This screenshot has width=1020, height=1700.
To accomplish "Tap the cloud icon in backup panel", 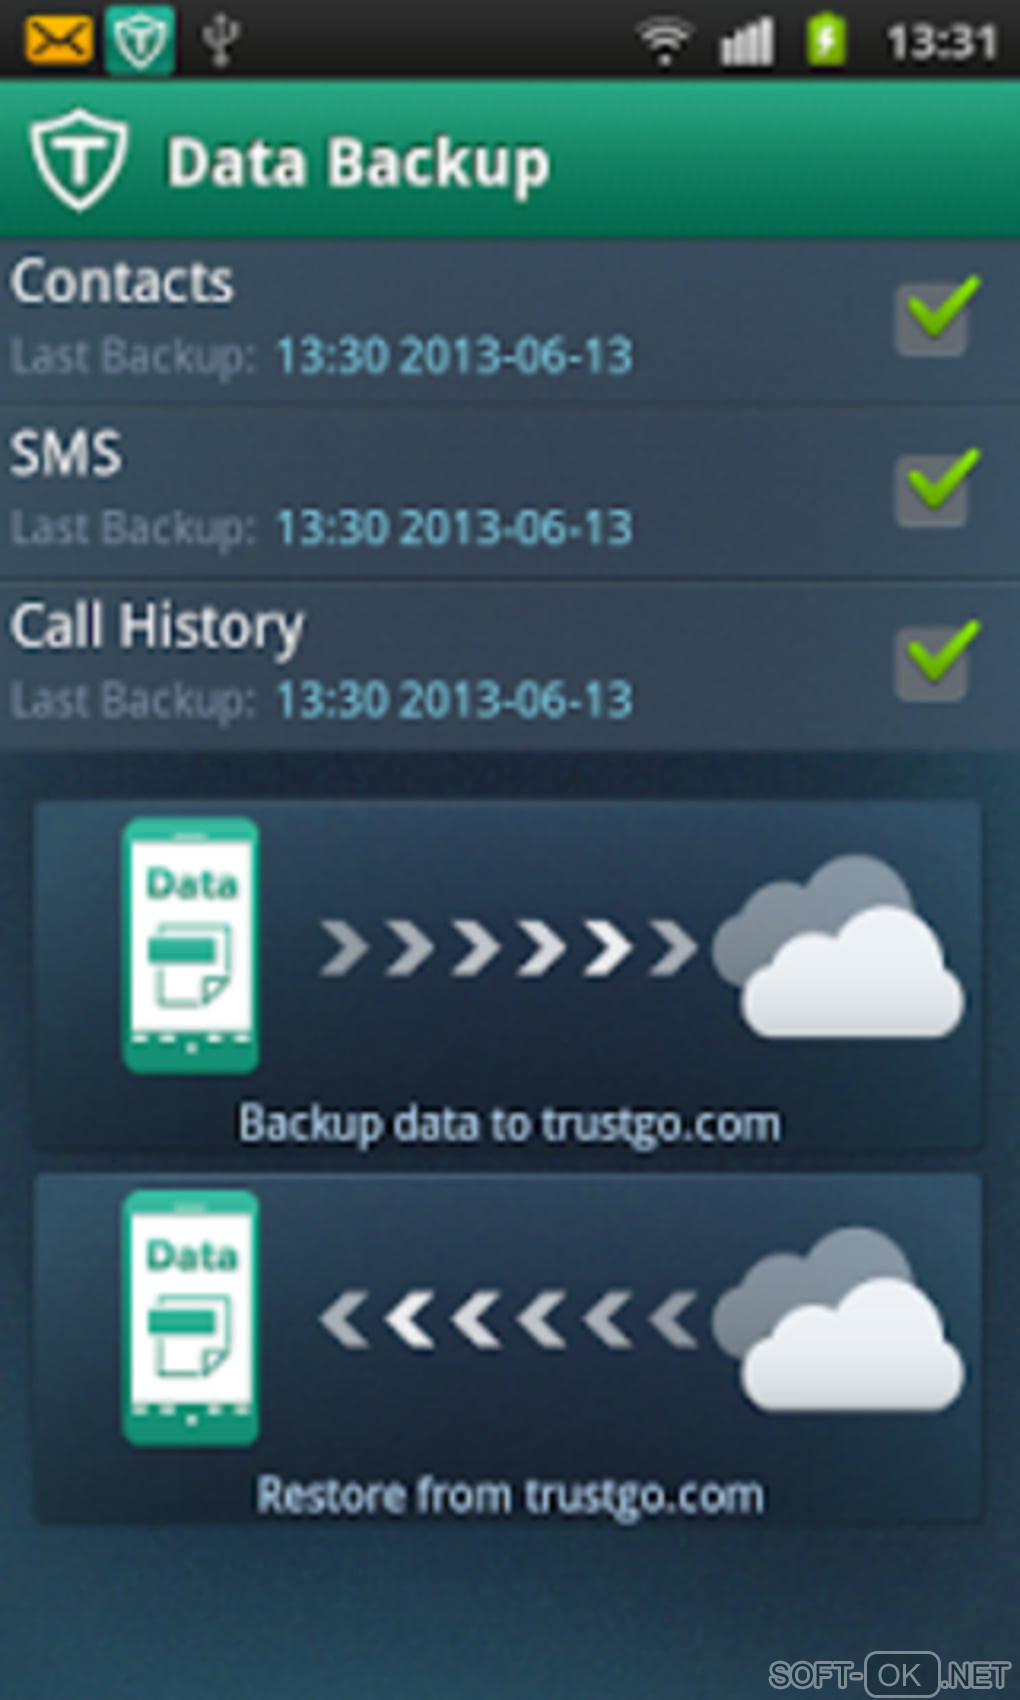I will 838,947.
